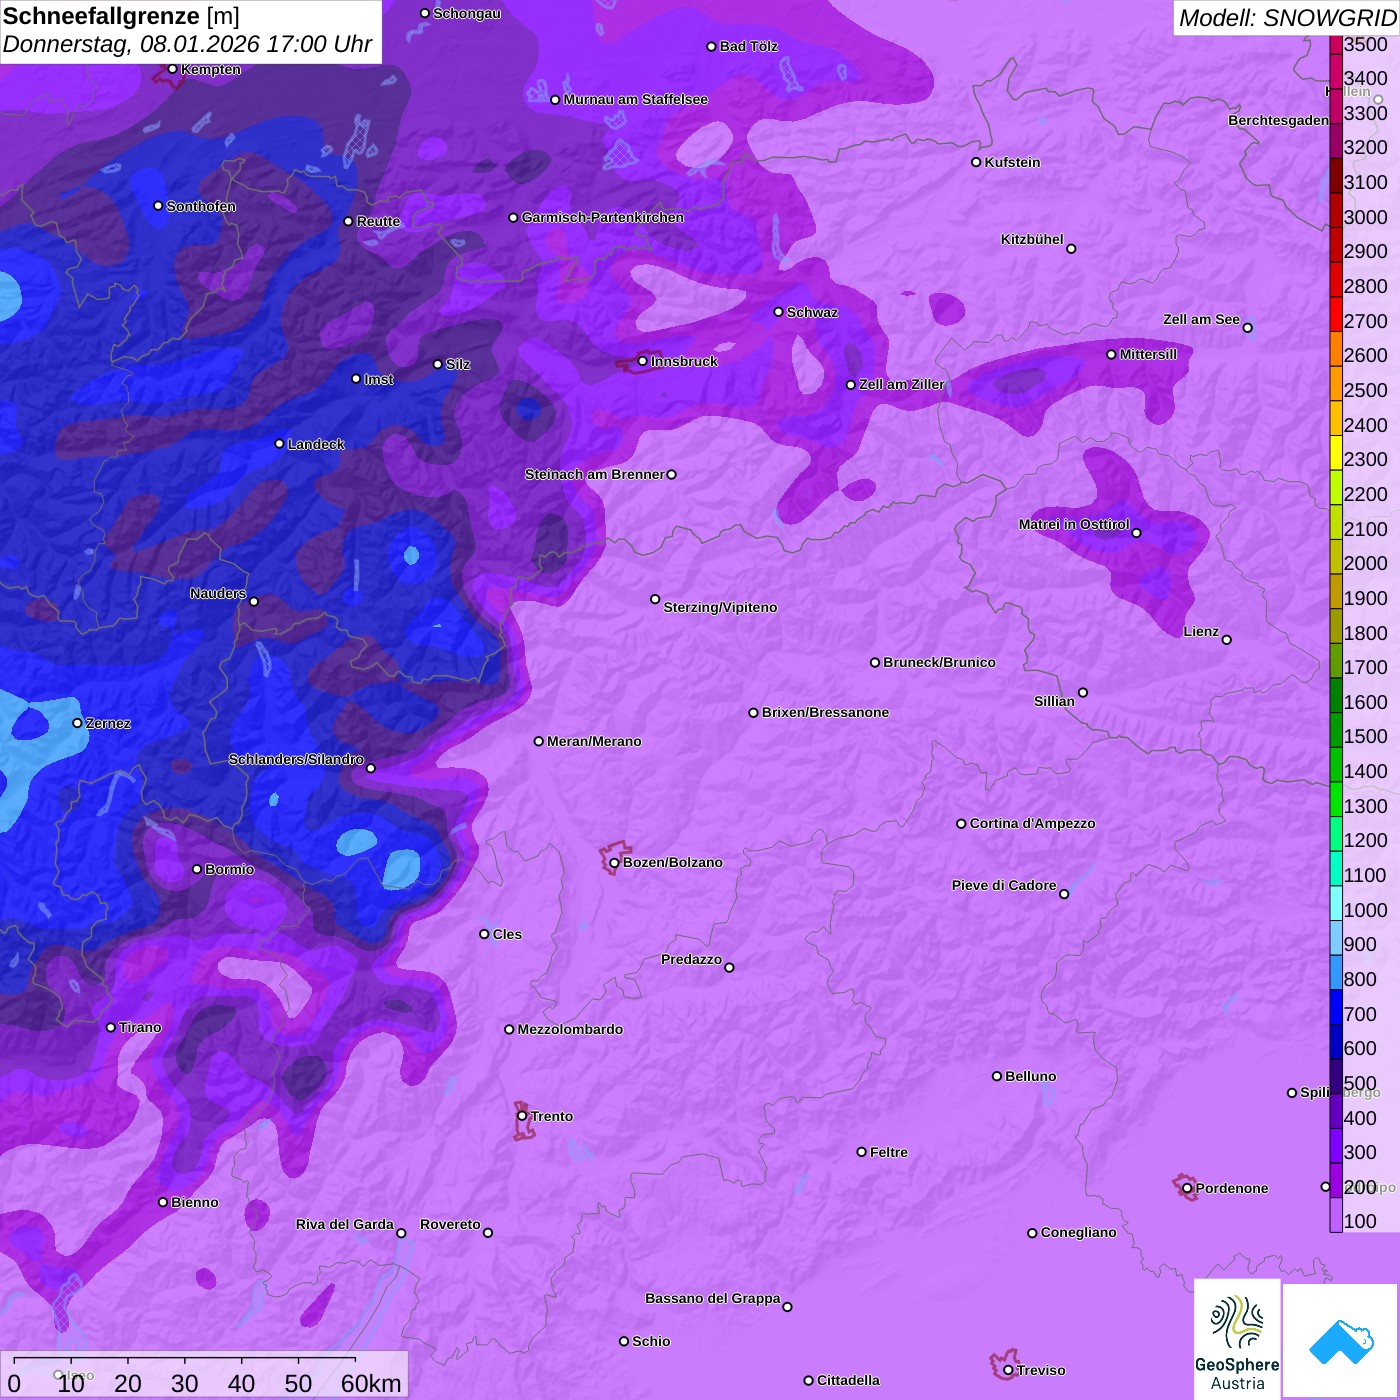Click the Modell: SNOWGRID label
The height and width of the screenshot is (1400, 1400).
coord(1287,17)
